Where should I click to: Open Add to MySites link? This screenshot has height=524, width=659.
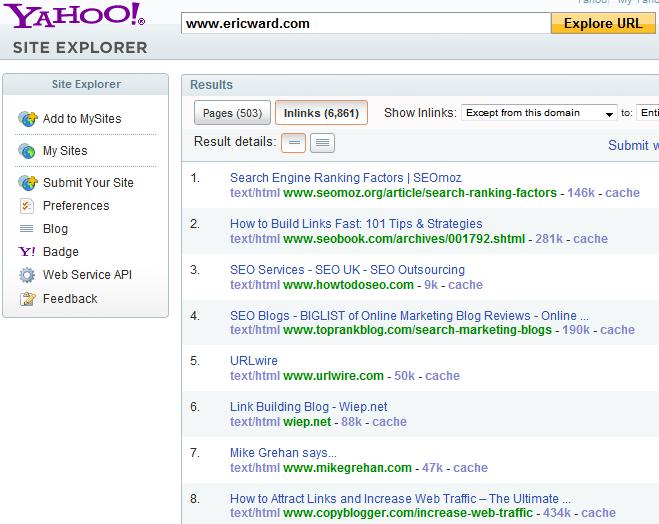click(x=82, y=119)
